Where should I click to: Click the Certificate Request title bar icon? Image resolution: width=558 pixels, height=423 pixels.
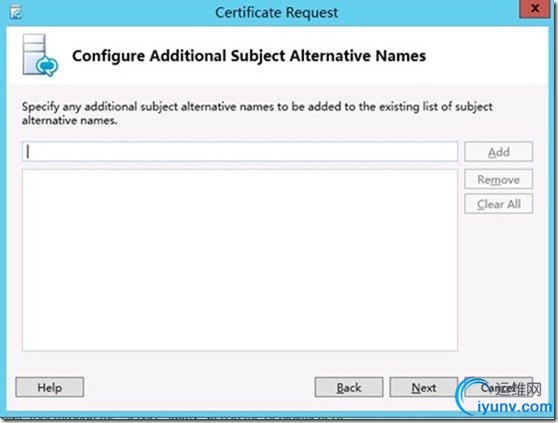[16, 12]
